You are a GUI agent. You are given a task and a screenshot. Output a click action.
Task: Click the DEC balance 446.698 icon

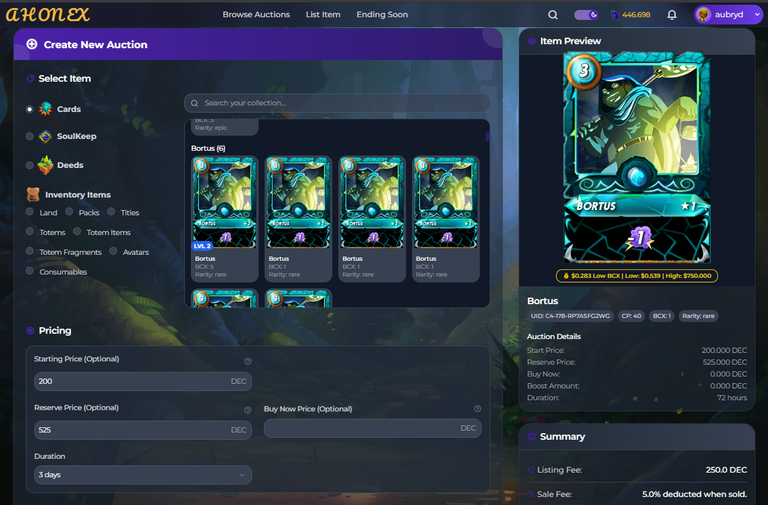click(x=615, y=15)
